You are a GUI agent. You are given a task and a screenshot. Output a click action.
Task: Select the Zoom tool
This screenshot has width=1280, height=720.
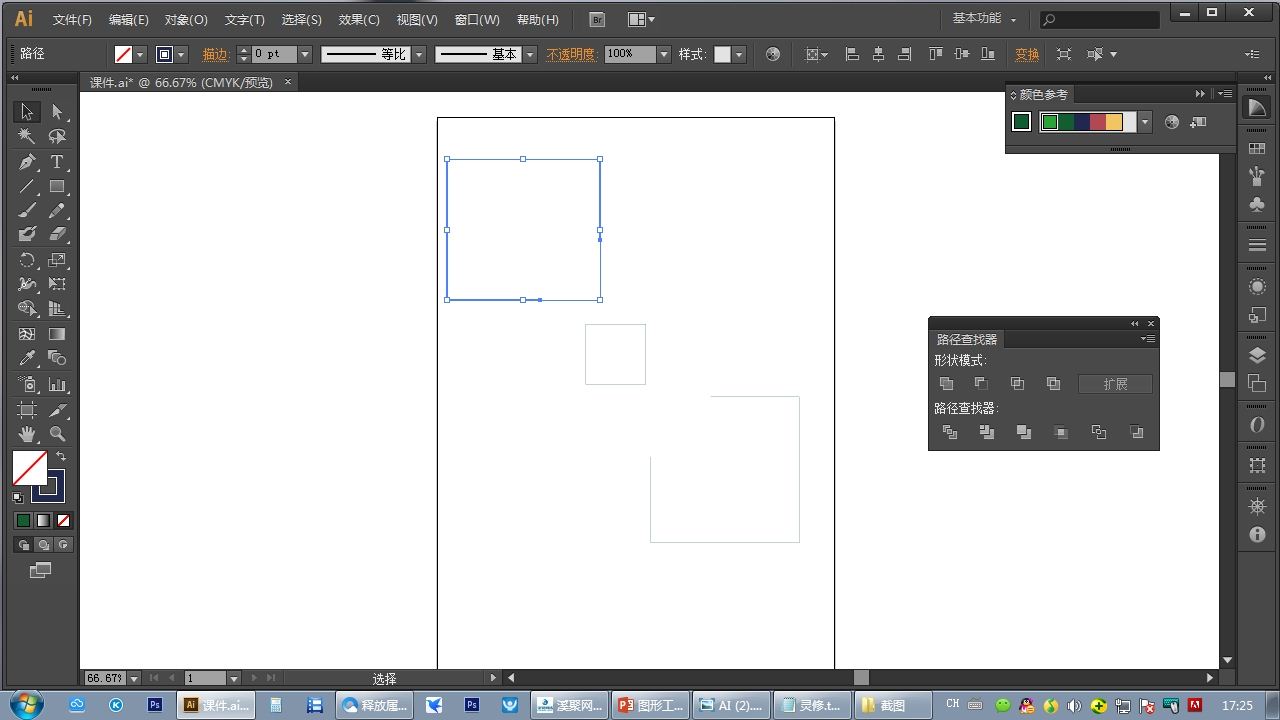pos(57,434)
